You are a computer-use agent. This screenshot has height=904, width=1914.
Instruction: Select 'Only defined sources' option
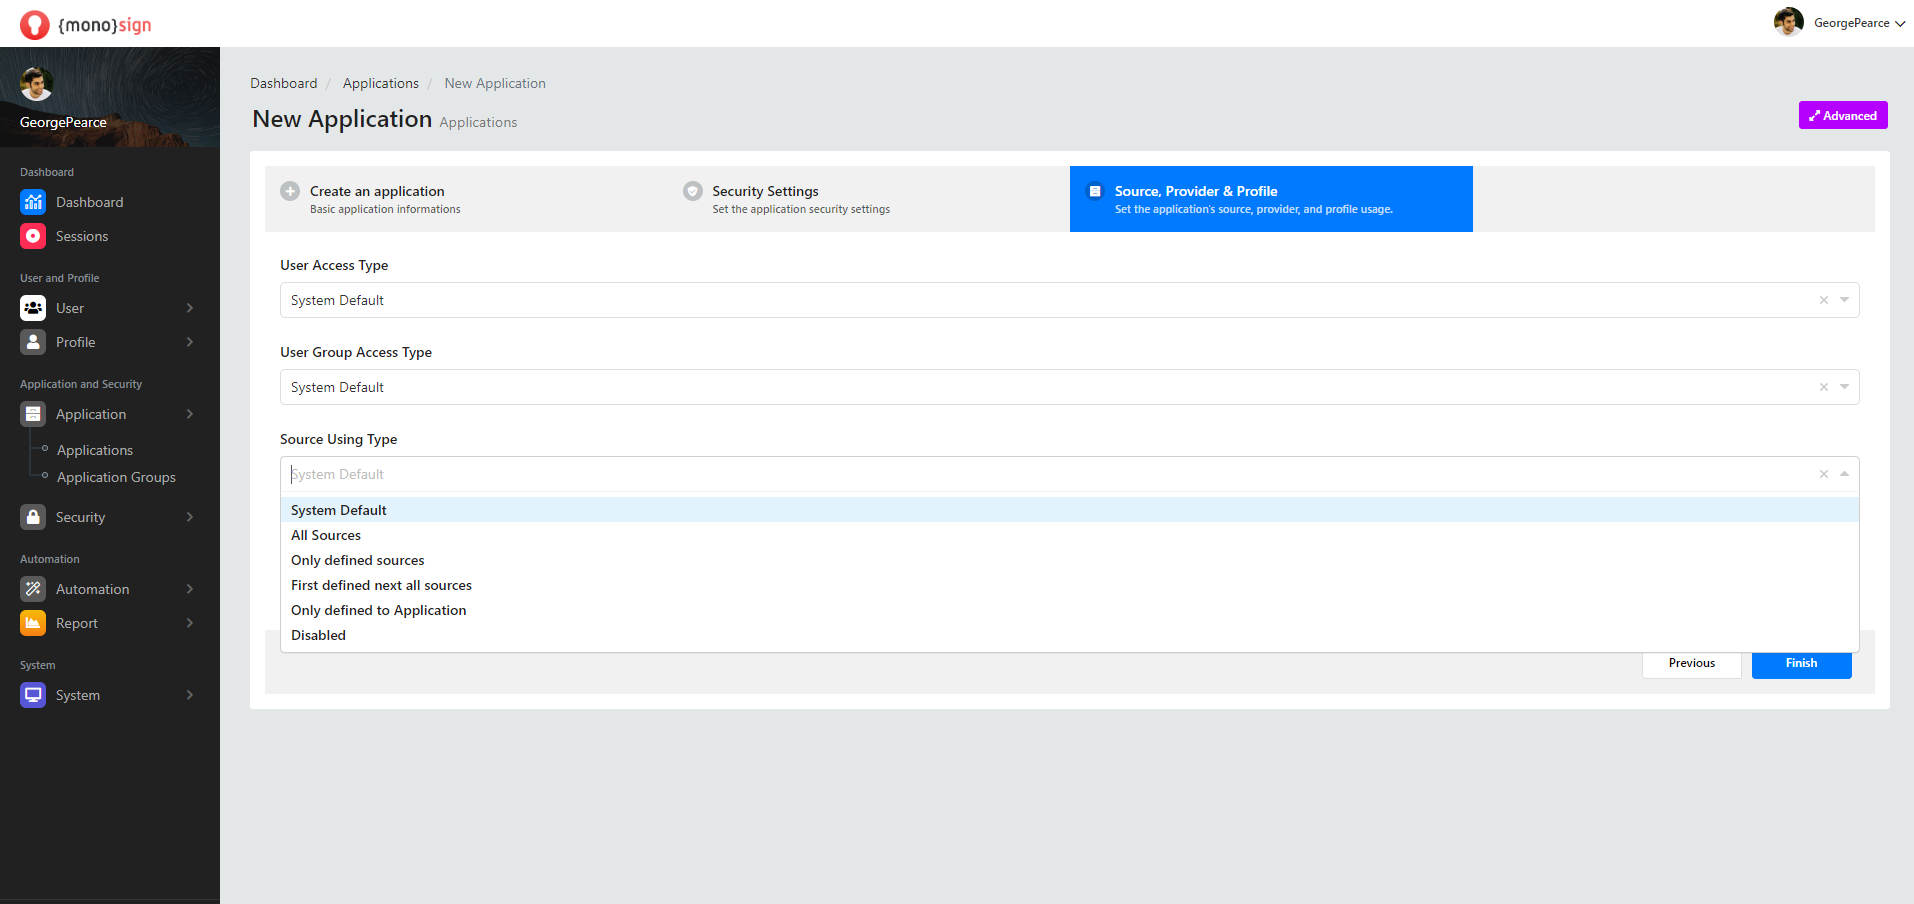click(x=358, y=560)
